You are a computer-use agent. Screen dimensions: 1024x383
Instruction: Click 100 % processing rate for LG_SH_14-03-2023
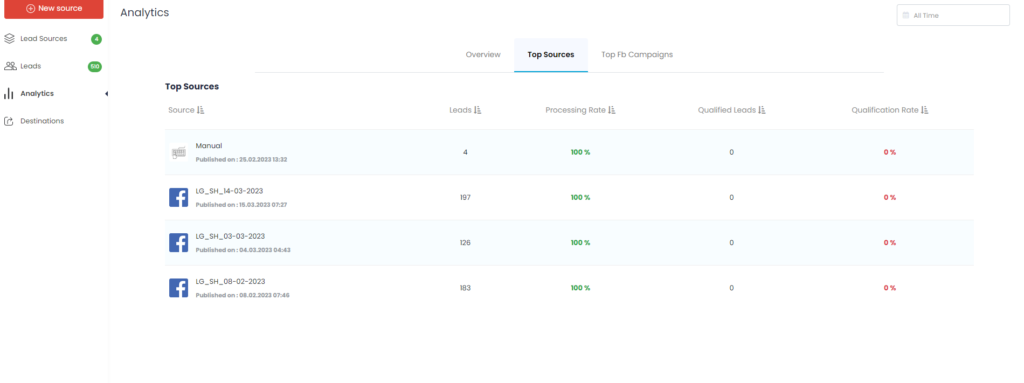click(x=581, y=197)
